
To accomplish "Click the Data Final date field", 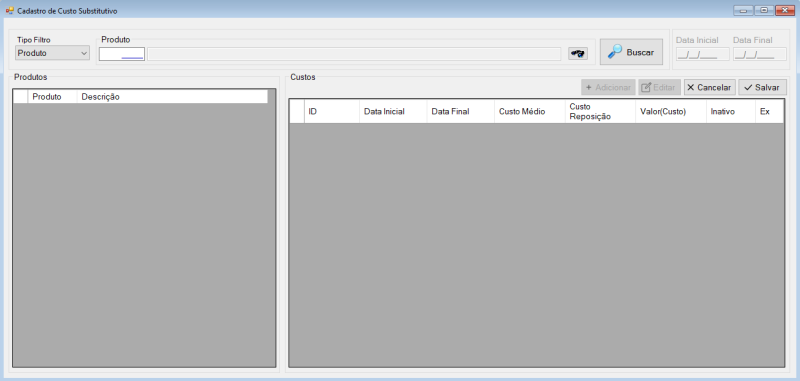I will pyautogui.click(x=760, y=54).
